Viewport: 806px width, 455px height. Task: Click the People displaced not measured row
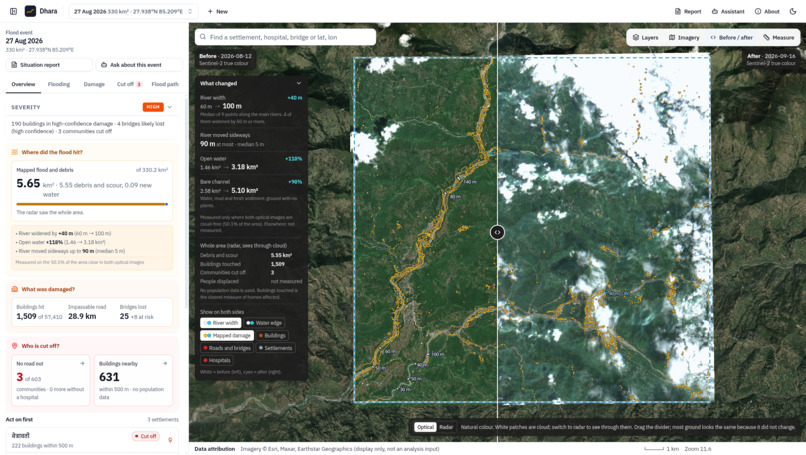coord(251,281)
